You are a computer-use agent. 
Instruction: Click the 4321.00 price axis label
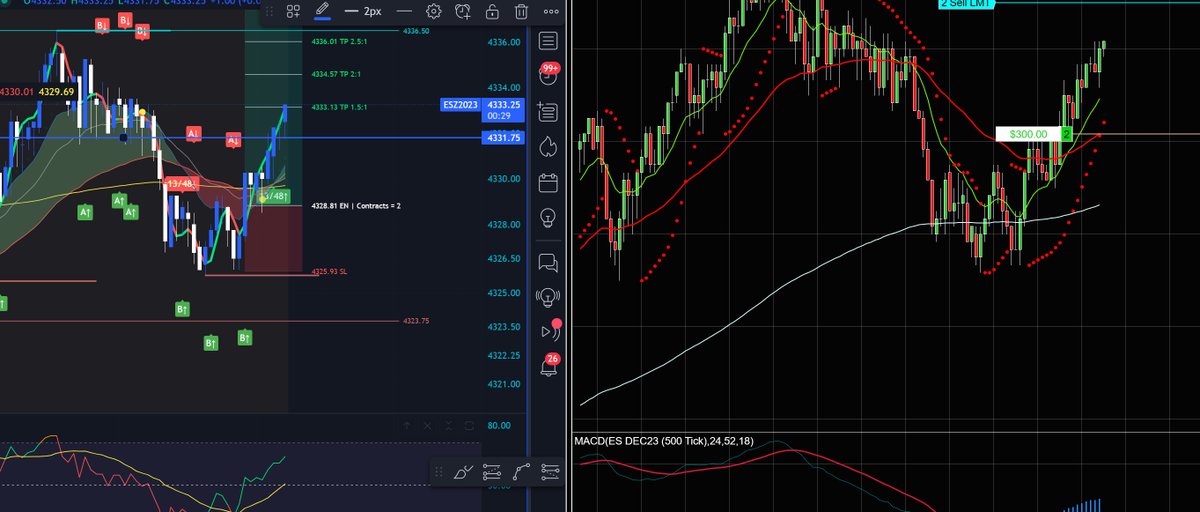[503, 384]
